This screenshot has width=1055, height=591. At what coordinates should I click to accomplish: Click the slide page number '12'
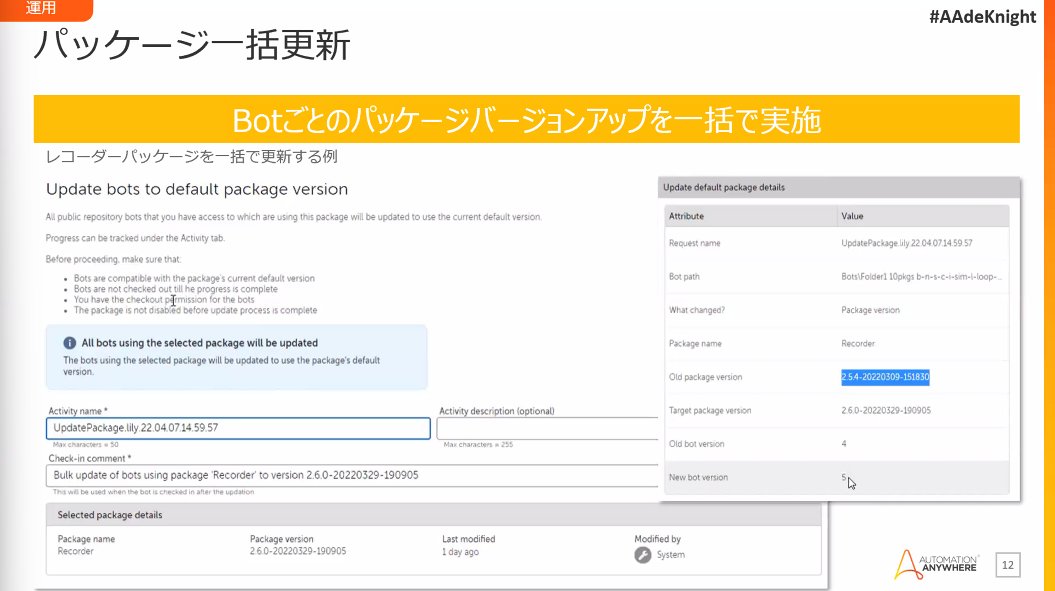(x=1007, y=565)
